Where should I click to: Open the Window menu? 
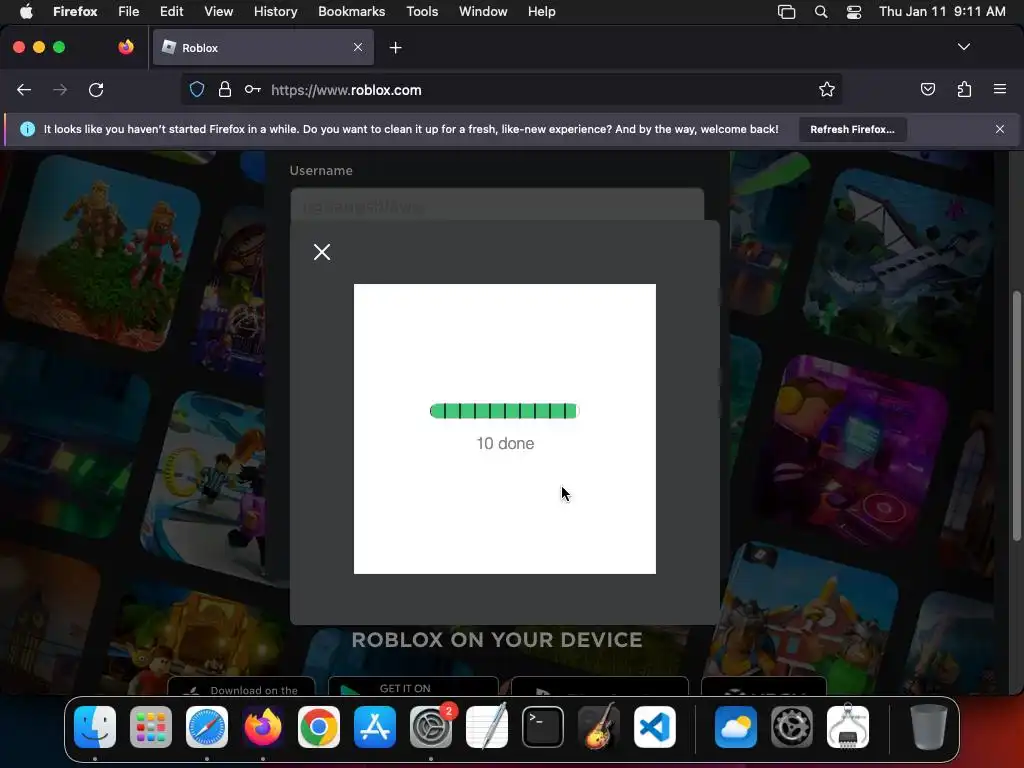(x=483, y=11)
